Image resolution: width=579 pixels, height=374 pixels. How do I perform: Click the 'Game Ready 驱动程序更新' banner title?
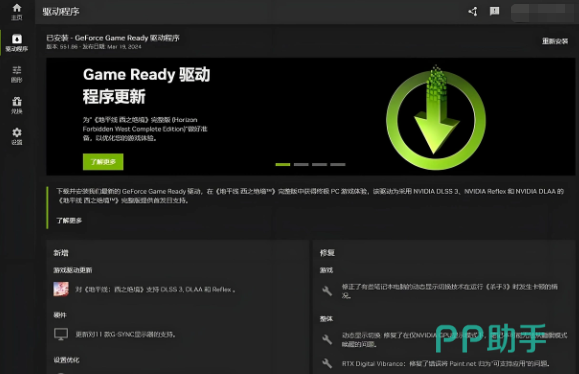click(147, 86)
